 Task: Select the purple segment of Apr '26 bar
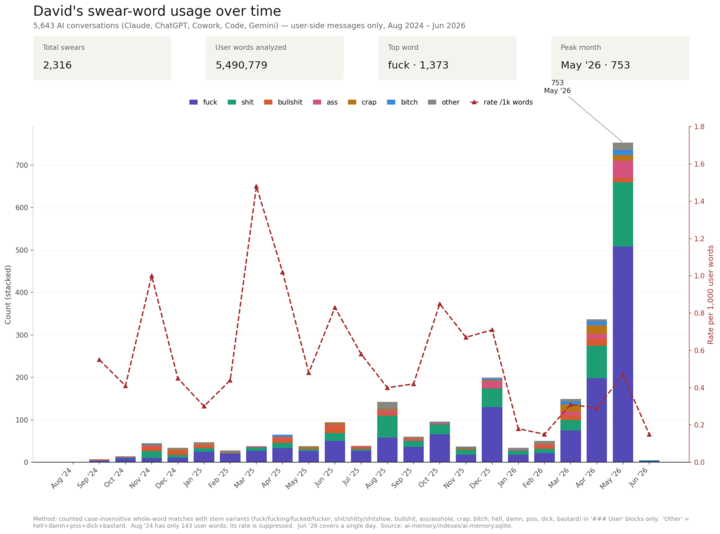pos(596,420)
